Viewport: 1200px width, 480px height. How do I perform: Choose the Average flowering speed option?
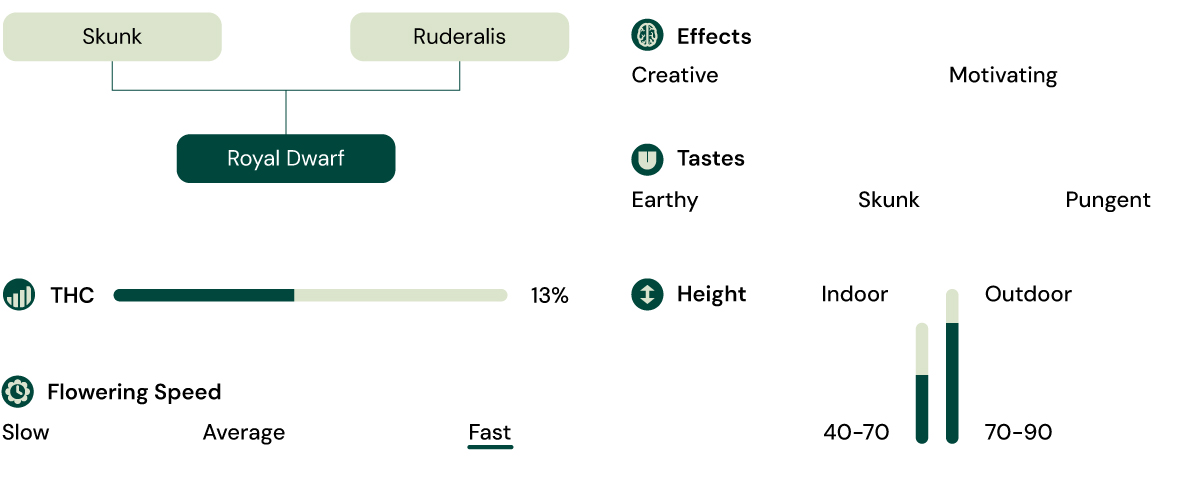click(244, 432)
